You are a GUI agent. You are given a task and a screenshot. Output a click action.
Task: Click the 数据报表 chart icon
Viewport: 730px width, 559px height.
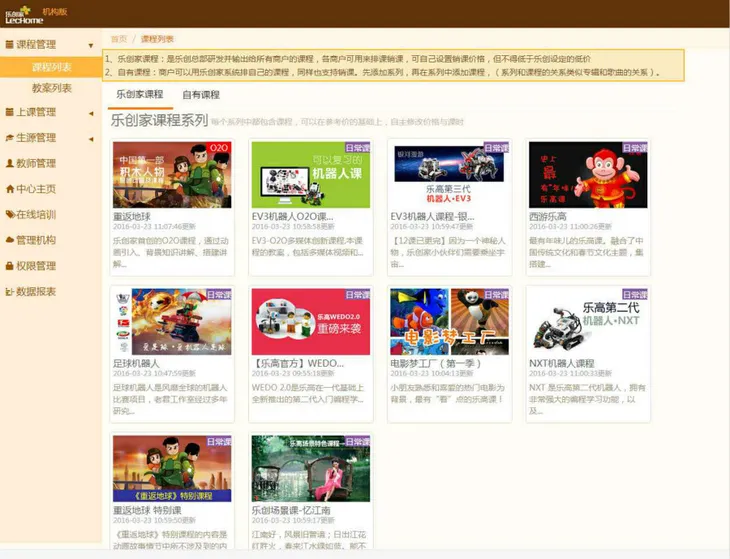point(9,291)
